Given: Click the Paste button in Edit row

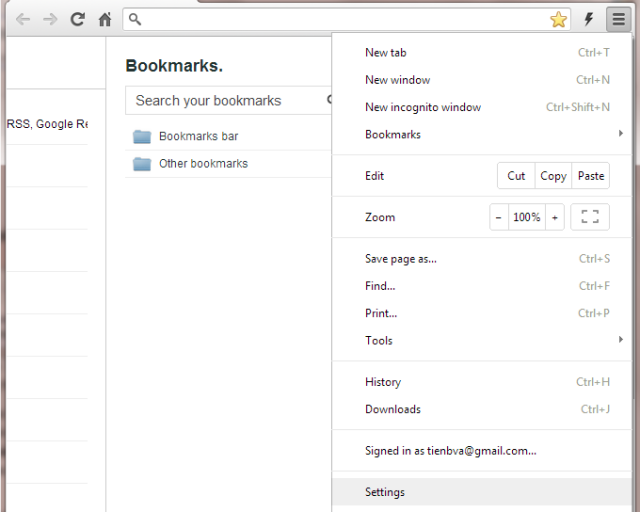Looking at the screenshot, I should (591, 176).
